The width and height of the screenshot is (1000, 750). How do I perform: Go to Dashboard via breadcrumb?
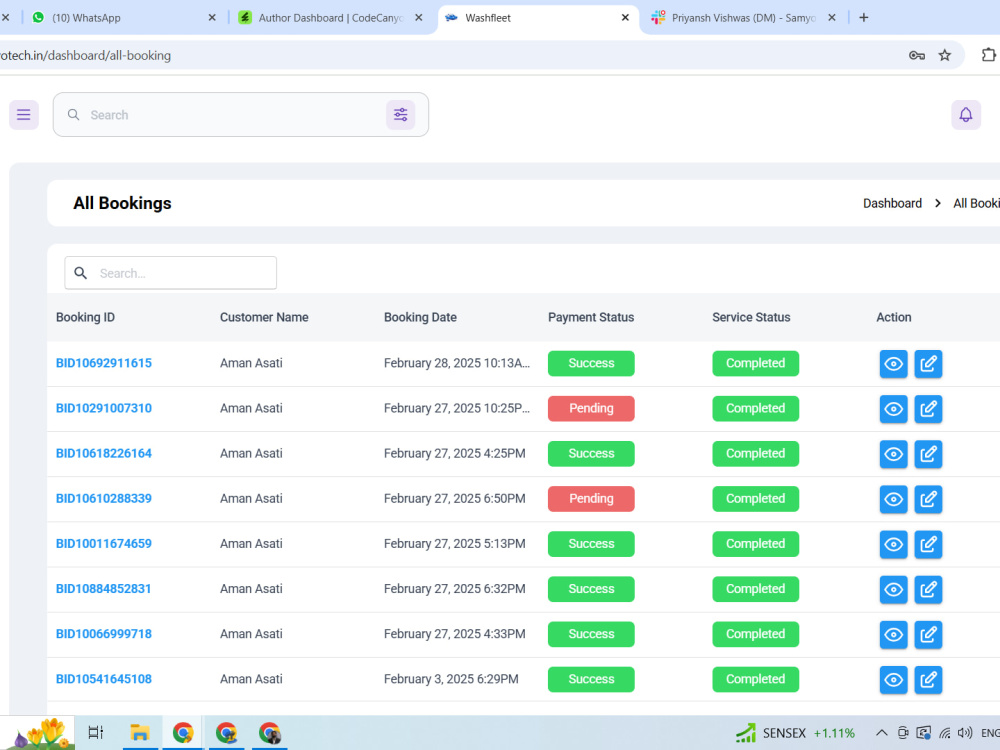pos(892,203)
